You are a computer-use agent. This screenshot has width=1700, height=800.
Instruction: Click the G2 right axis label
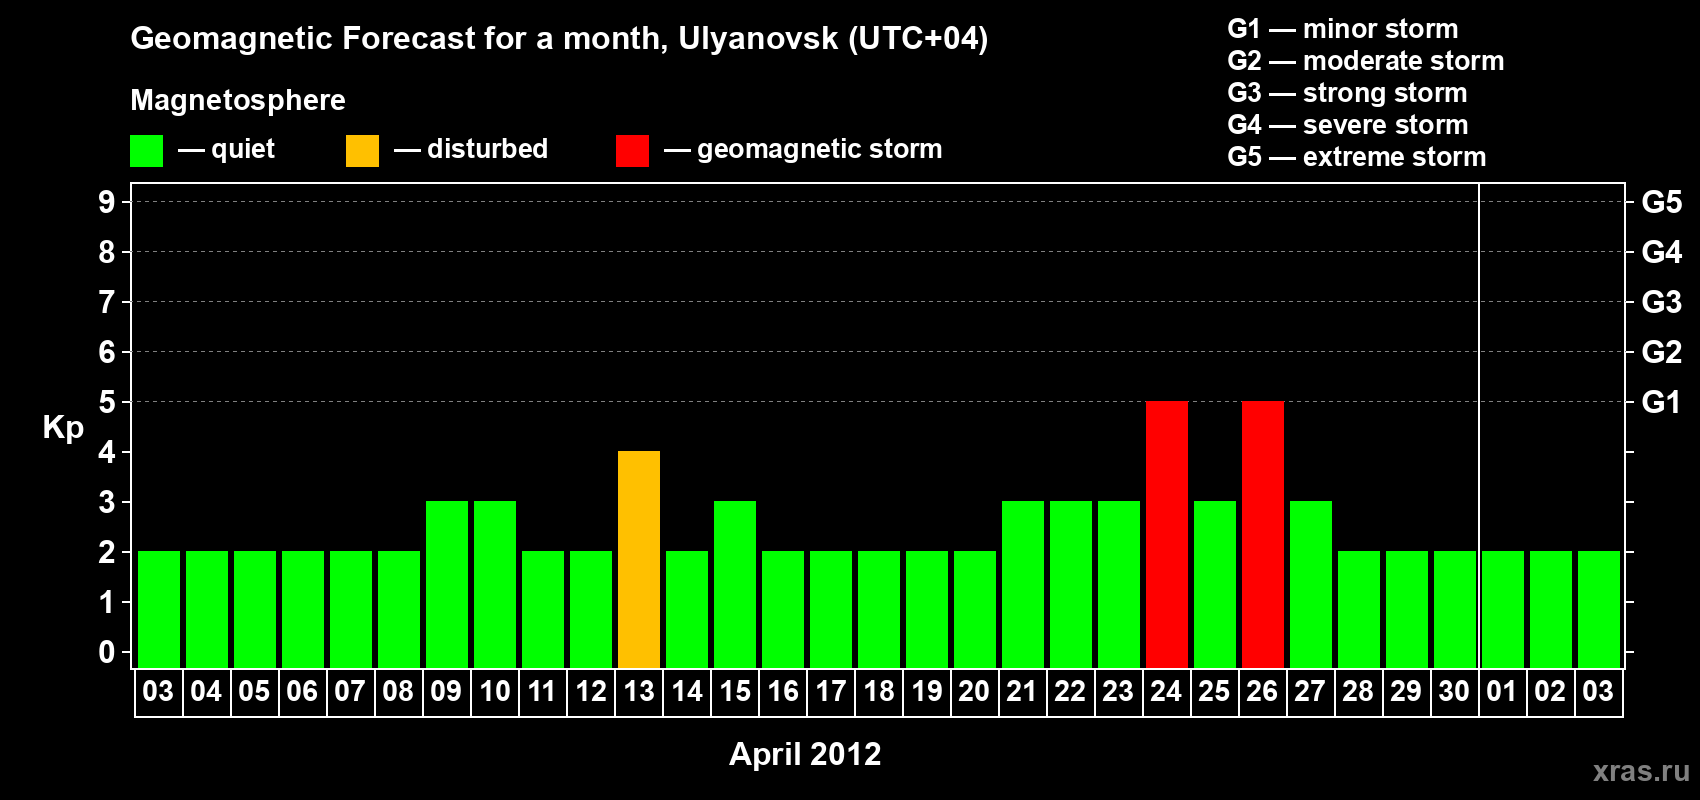click(x=1662, y=352)
